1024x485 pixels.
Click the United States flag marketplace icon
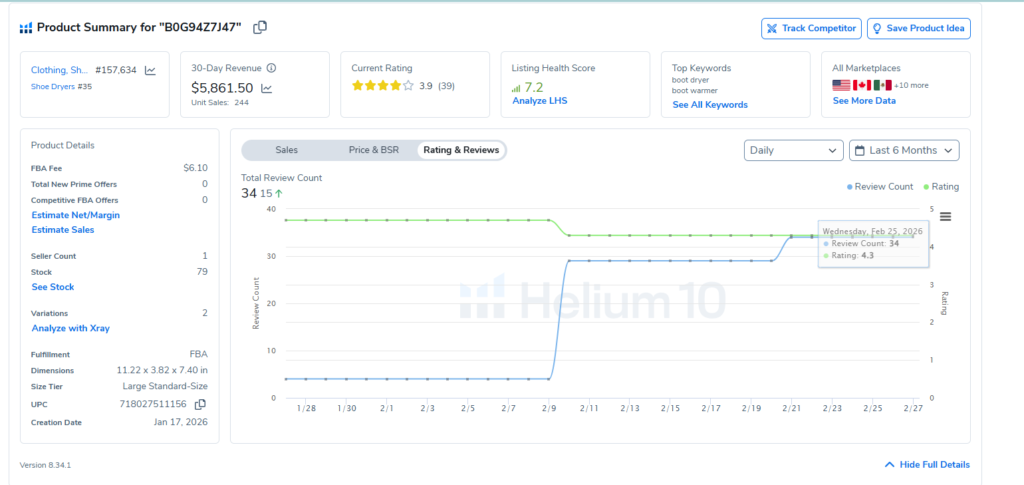click(x=841, y=85)
